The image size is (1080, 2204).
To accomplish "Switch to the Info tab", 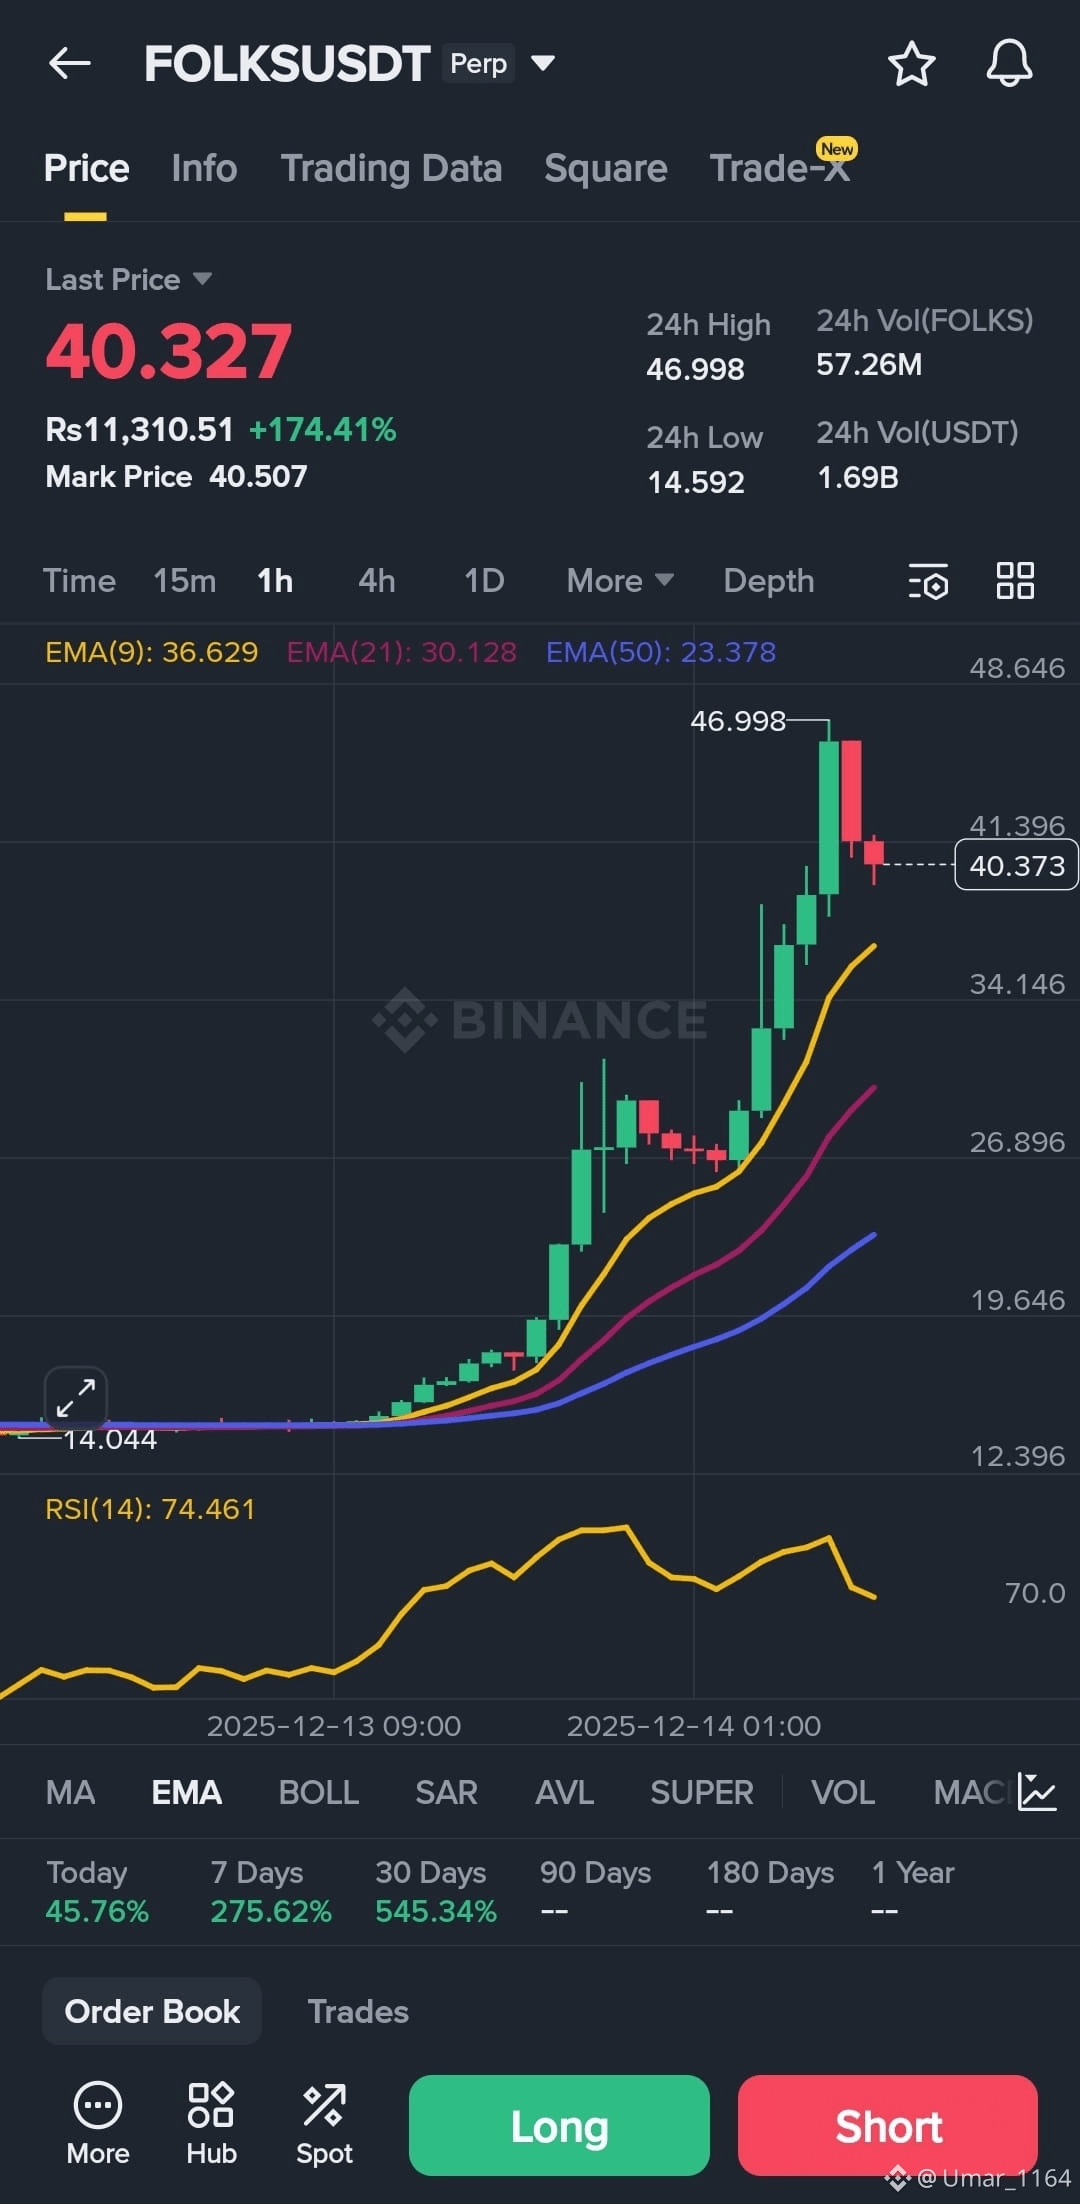I will (204, 168).
